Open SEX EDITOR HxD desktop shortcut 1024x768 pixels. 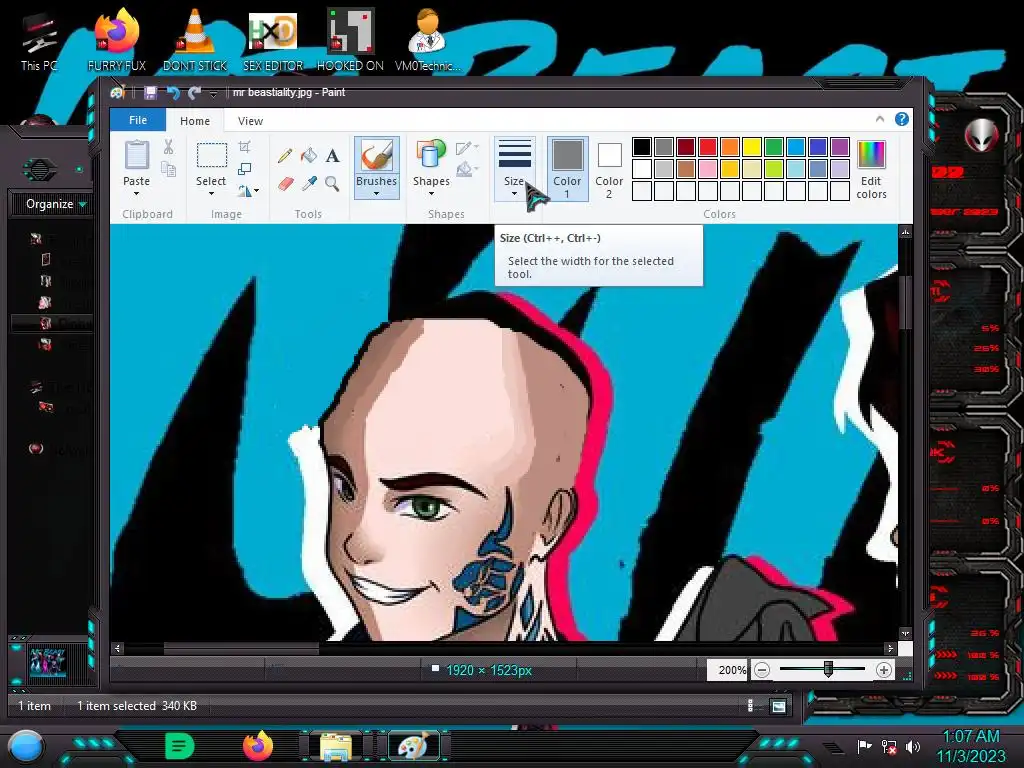[273, 39]
